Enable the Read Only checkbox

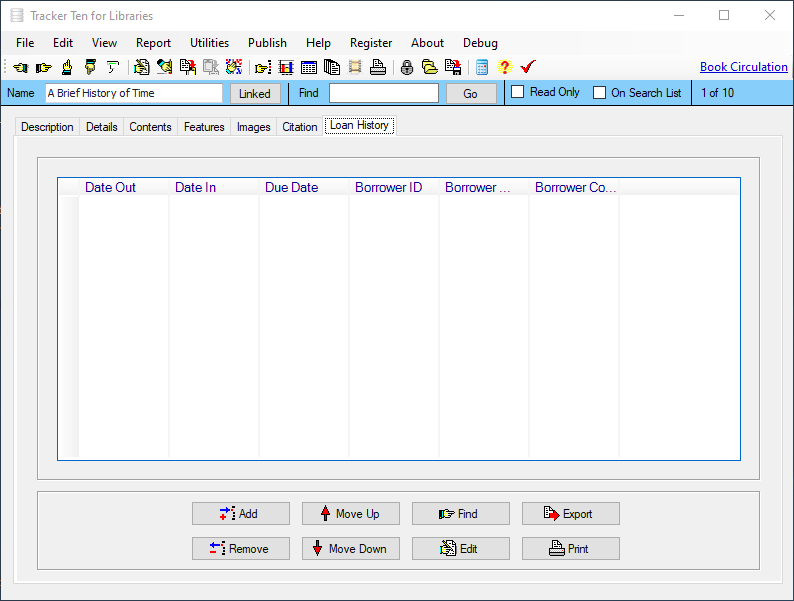[x=518, y=92]
